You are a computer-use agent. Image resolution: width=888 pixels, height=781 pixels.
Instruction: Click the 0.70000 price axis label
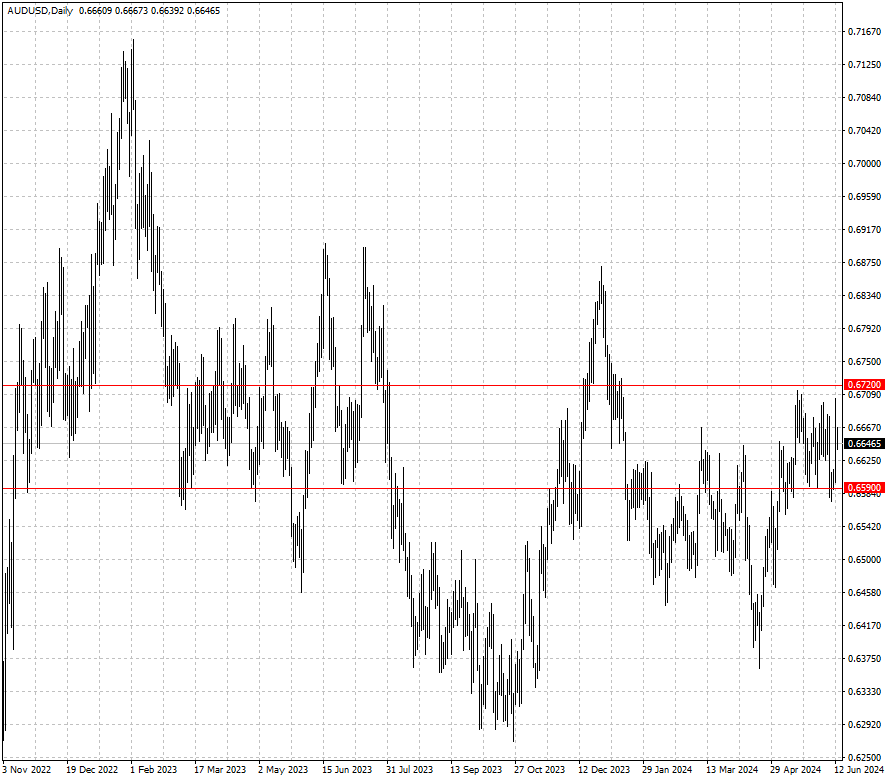(x=864, y=164)
